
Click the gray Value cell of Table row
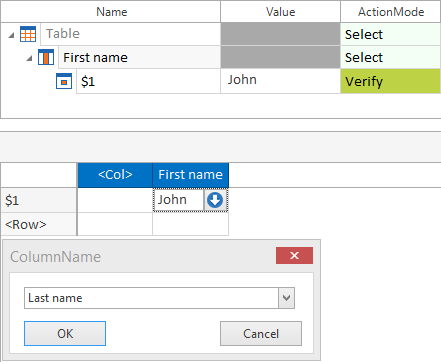pyautogui.click(x=280, y=34)
